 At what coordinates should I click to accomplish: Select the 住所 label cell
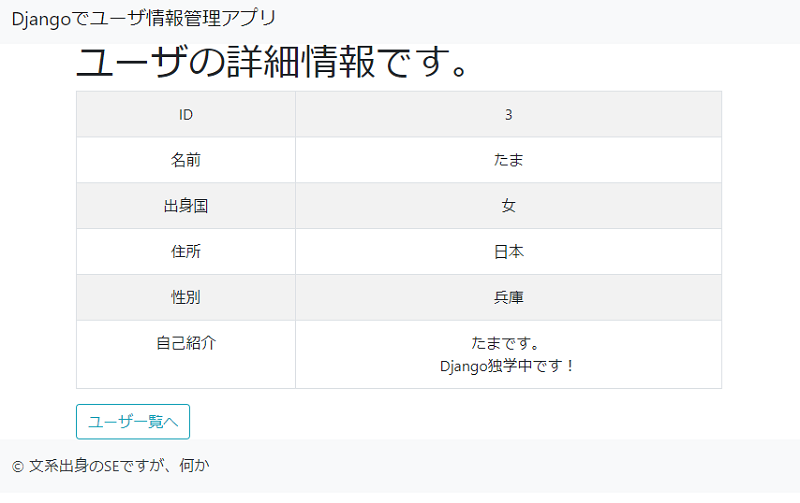(186, 252)
